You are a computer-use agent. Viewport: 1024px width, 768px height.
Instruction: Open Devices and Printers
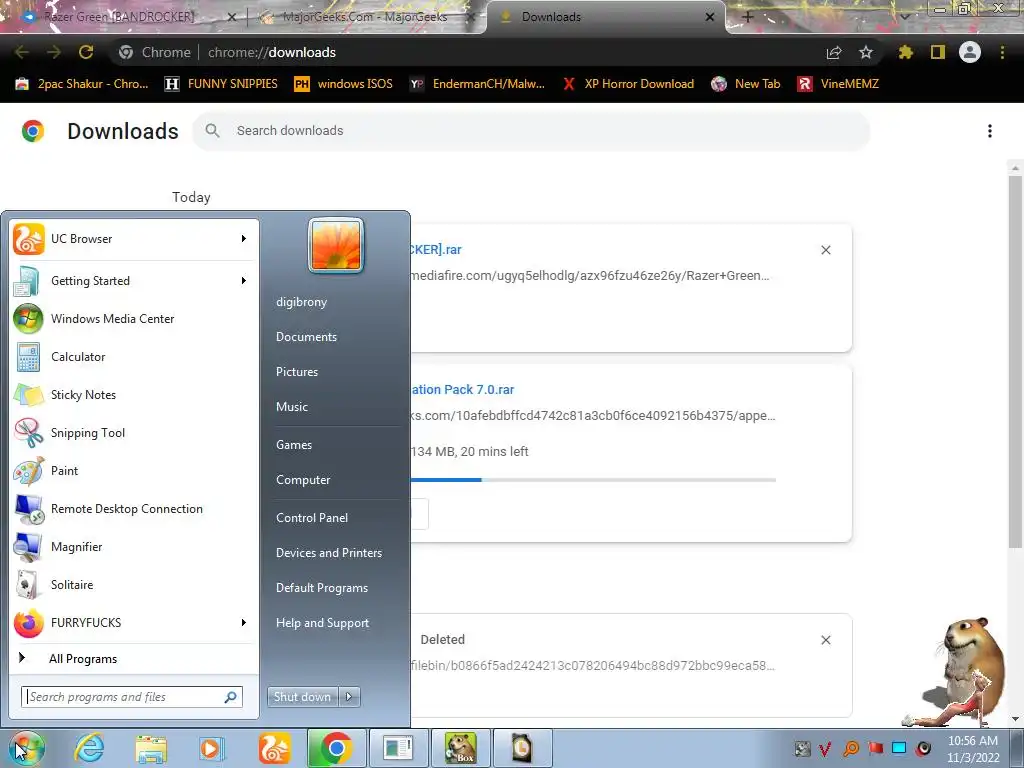coord(329,552)
